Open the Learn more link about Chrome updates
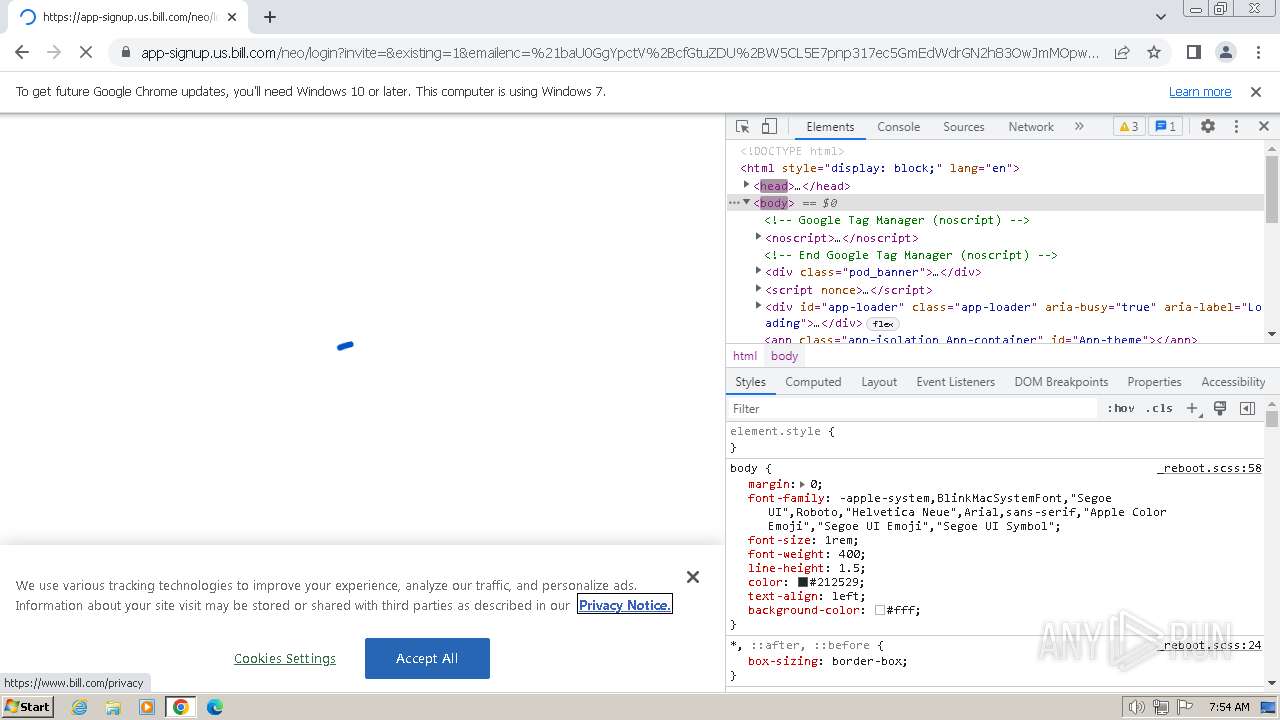Screen dimensions: 1280x720 [x=1200, y=91]
